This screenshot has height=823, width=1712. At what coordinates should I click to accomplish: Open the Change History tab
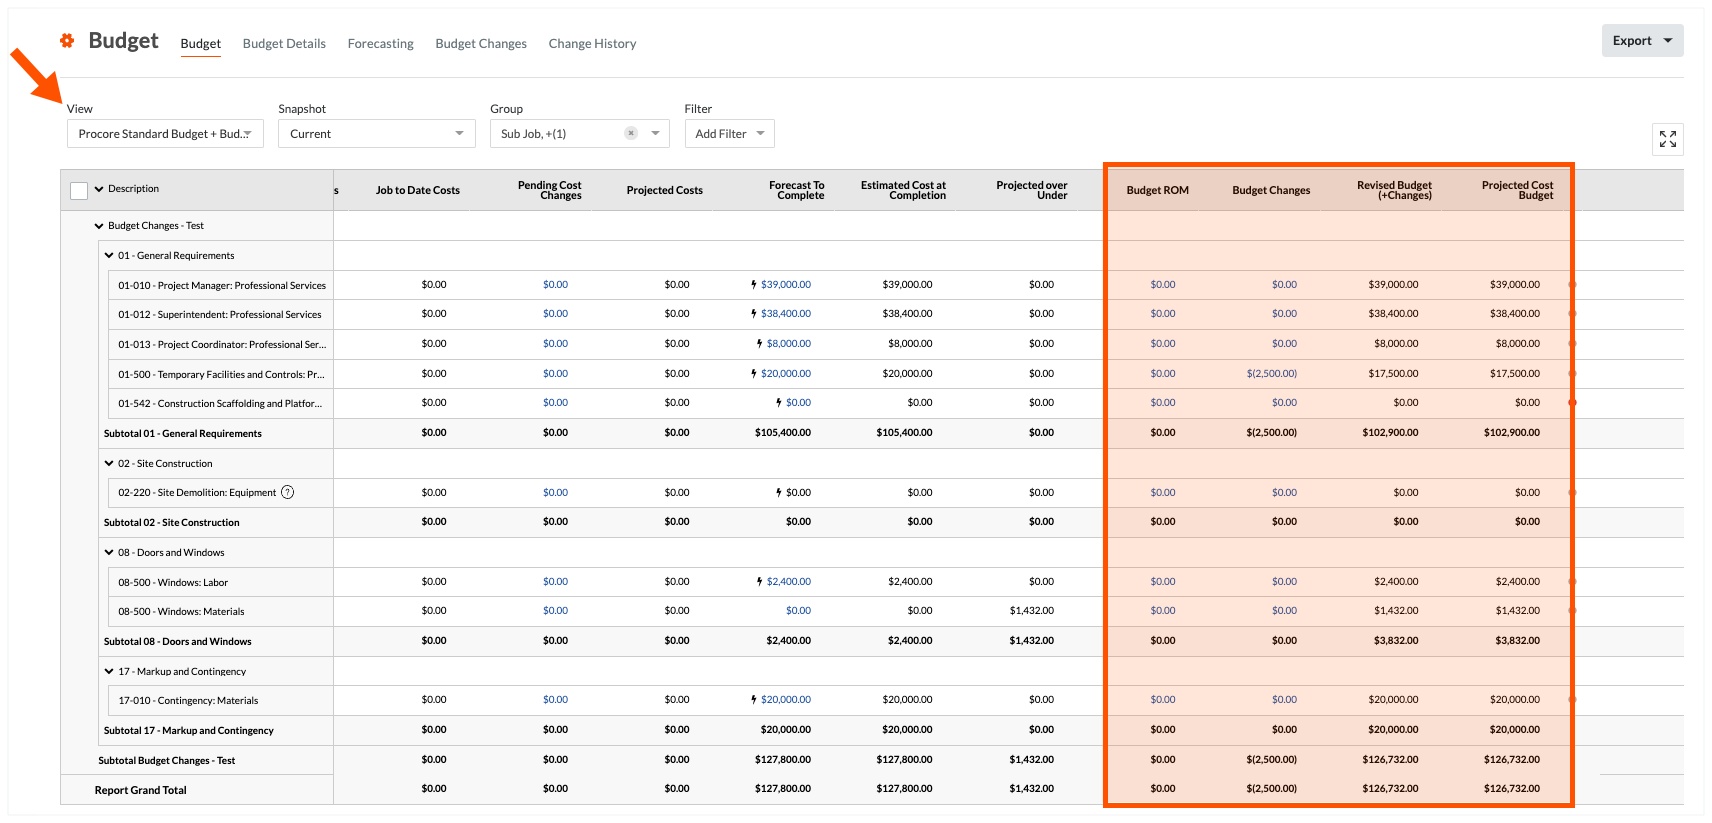point(592,44)
